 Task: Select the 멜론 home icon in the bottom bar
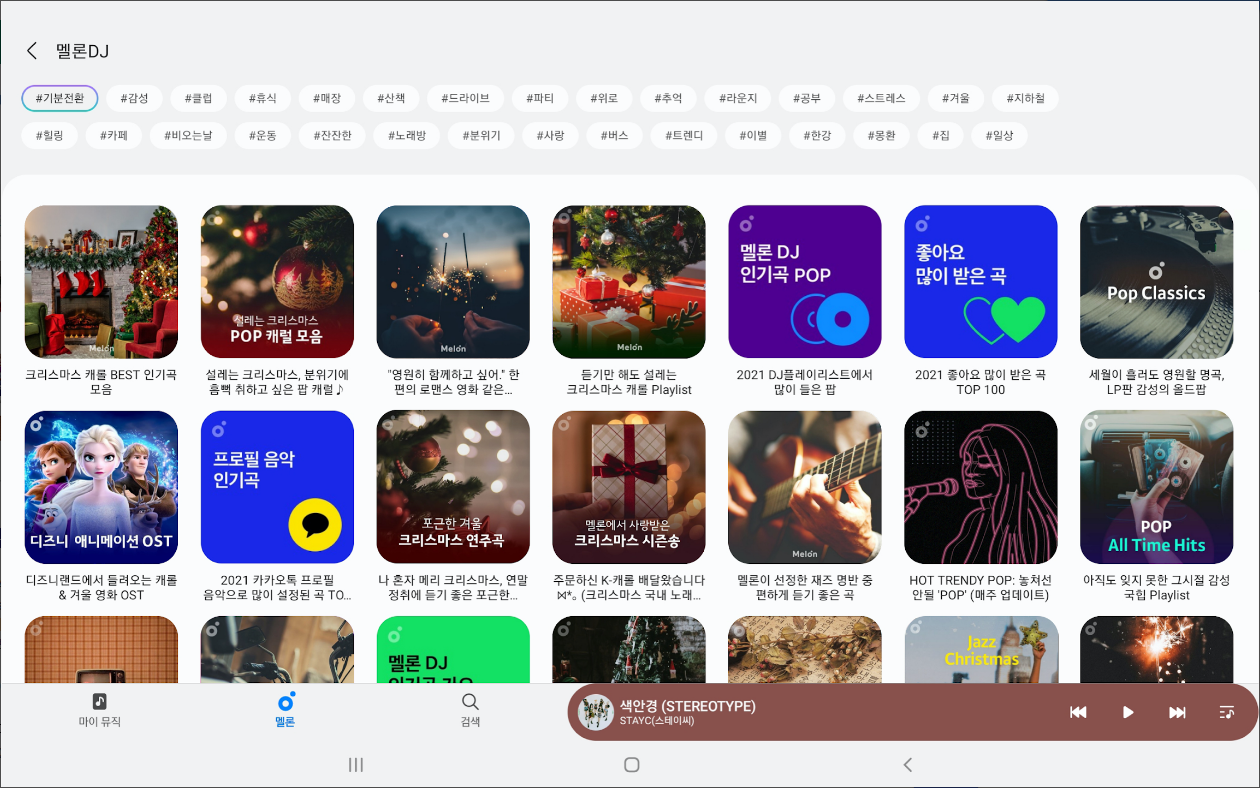[x=284, y=710]
